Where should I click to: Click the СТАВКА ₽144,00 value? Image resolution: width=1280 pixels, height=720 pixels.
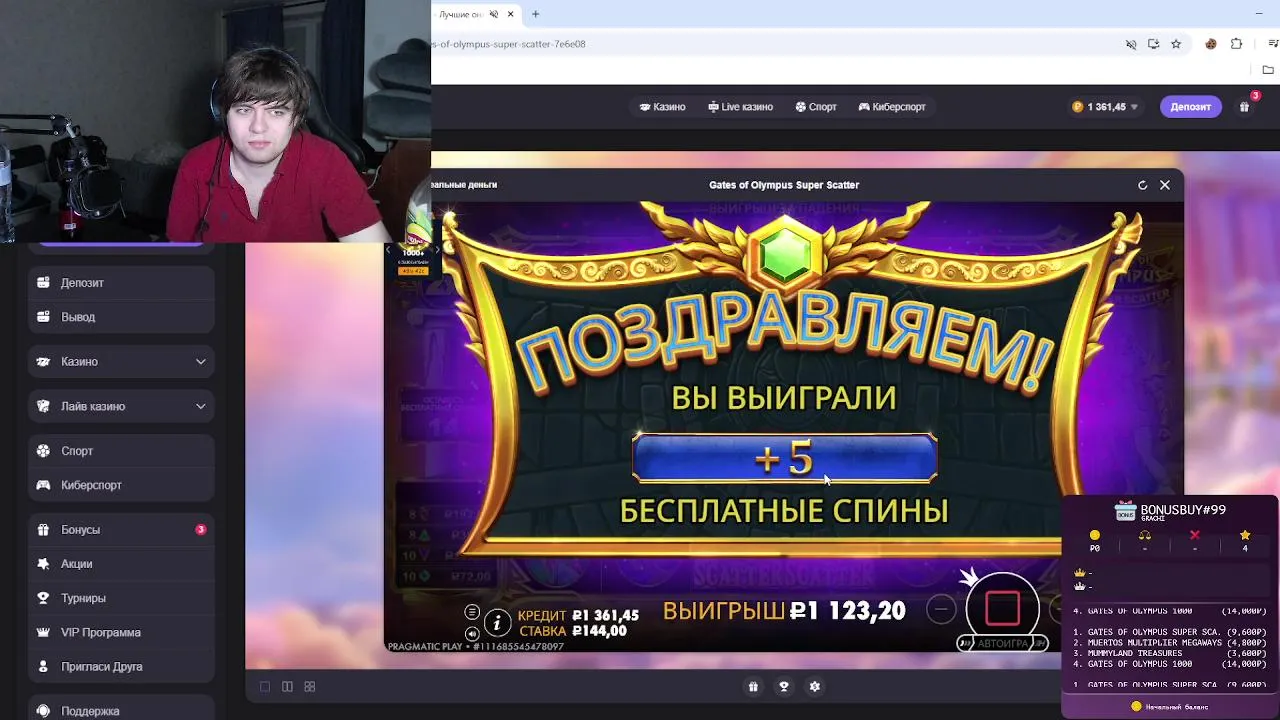pyautogui.click(x=599, y=631)
